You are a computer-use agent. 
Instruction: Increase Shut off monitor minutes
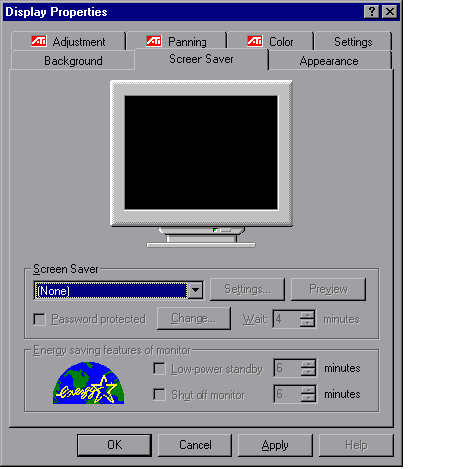(x=308, y=390)
